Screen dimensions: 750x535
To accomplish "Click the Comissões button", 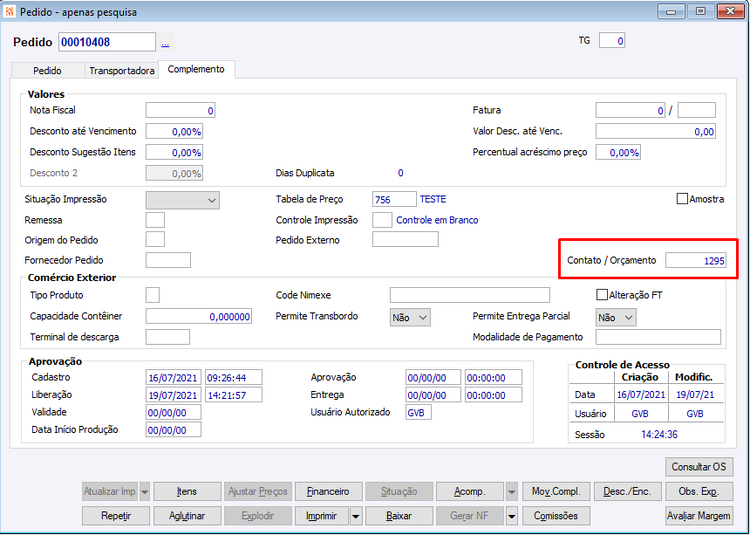I will point(556,516).
